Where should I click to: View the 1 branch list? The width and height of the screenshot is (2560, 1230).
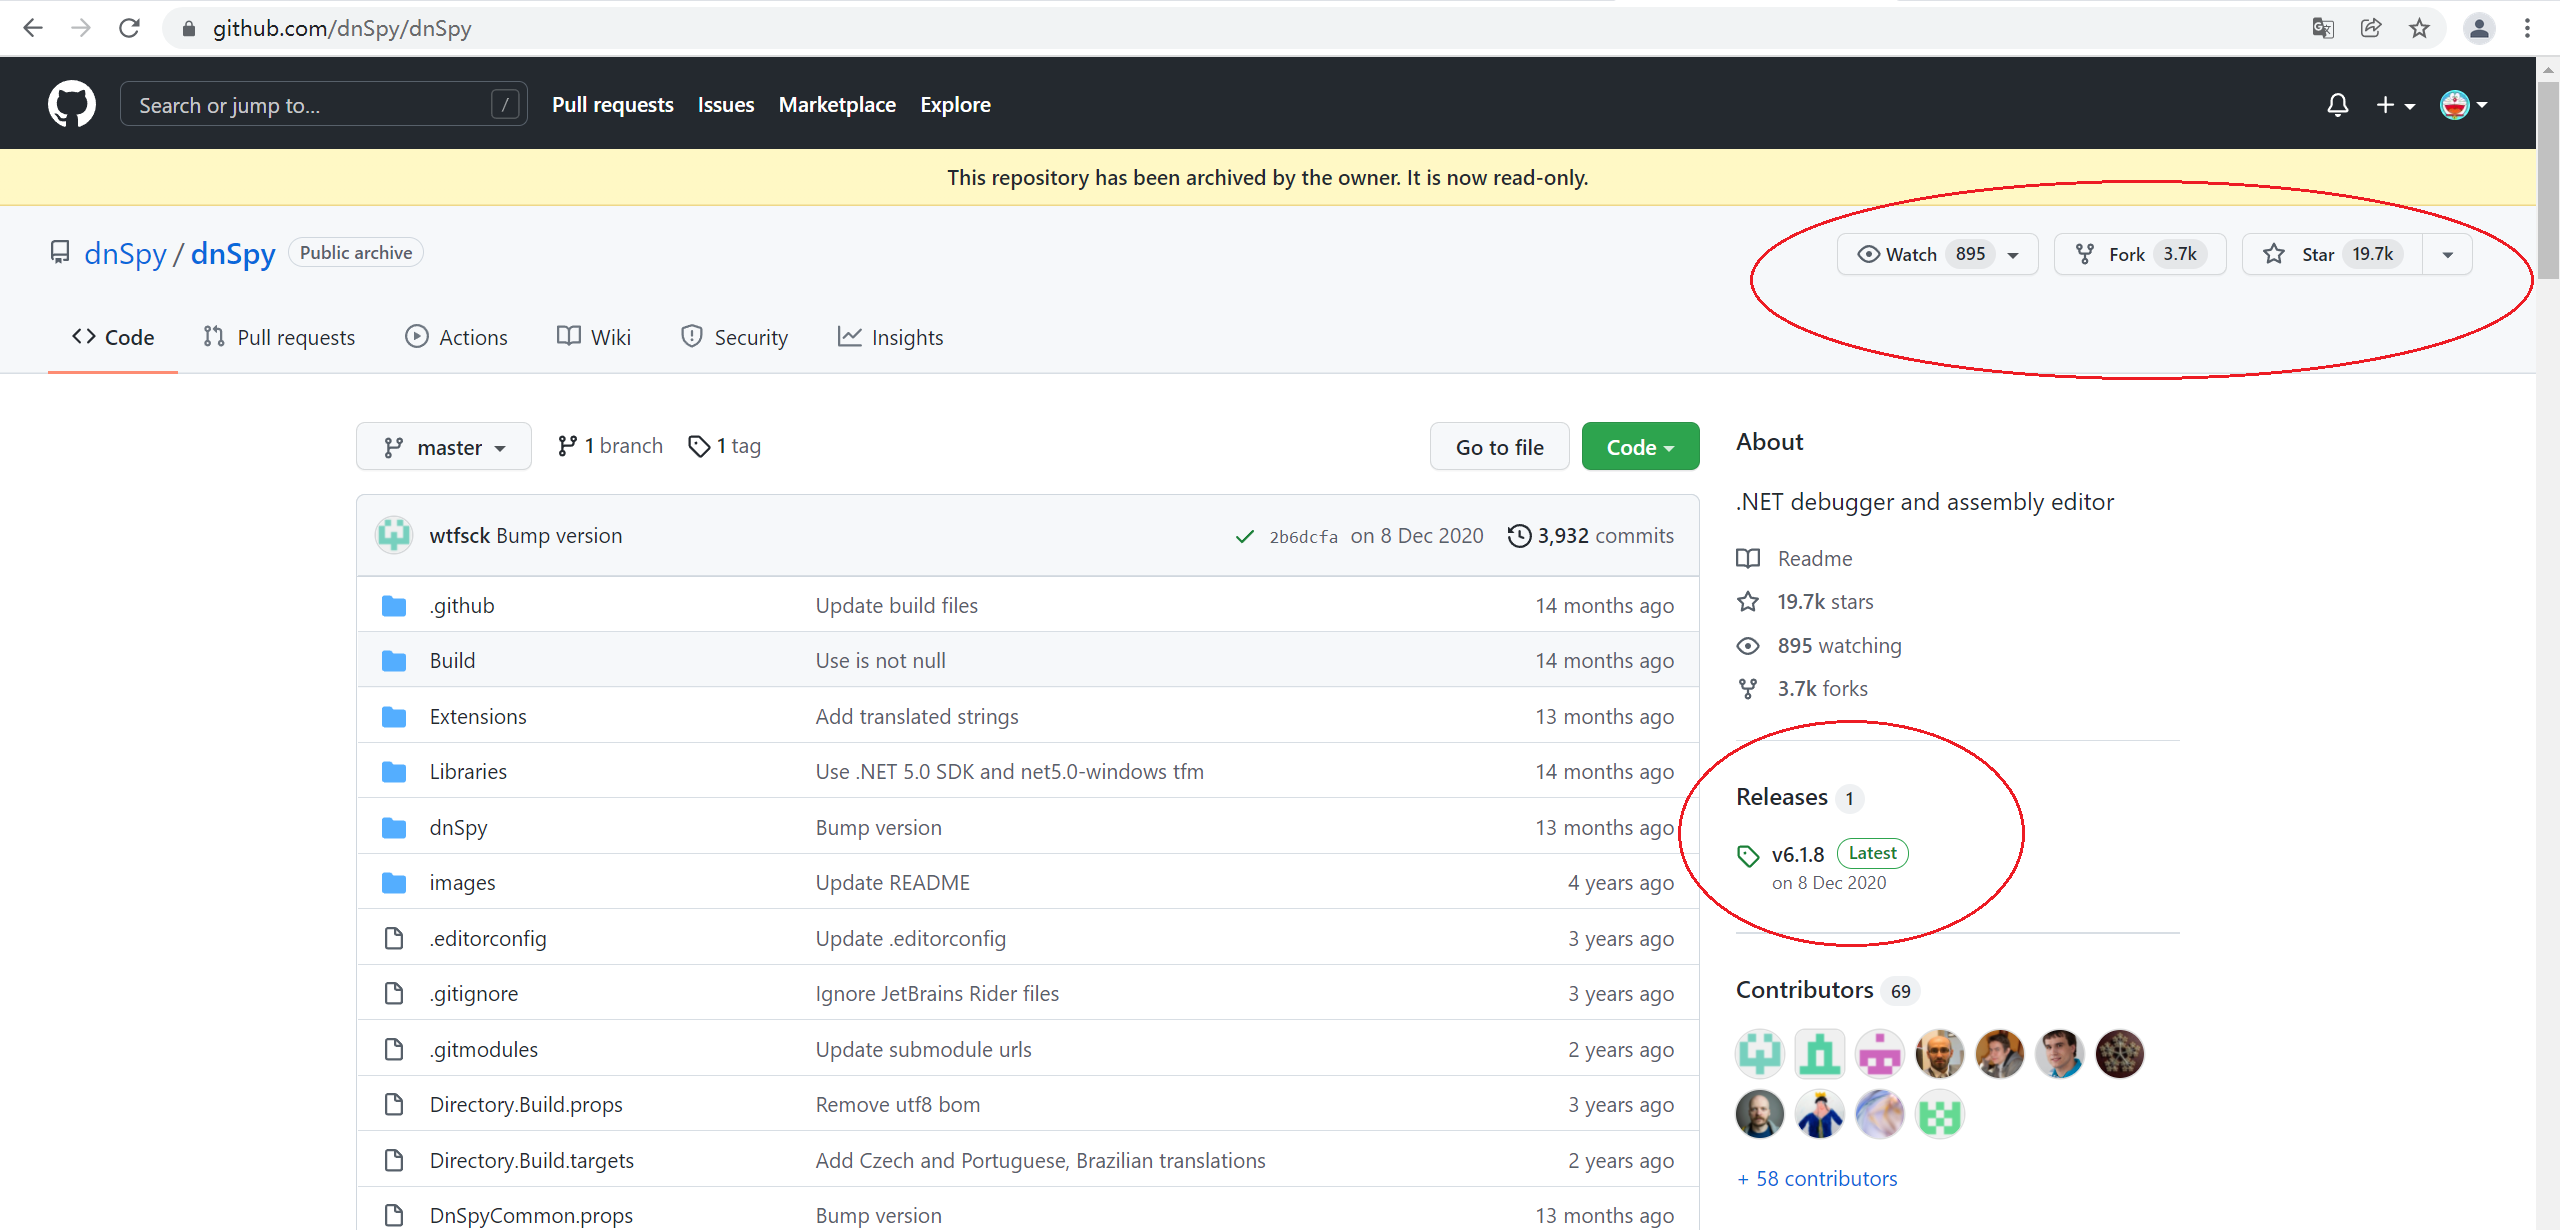pyautogui.click(x=610, y=446)
